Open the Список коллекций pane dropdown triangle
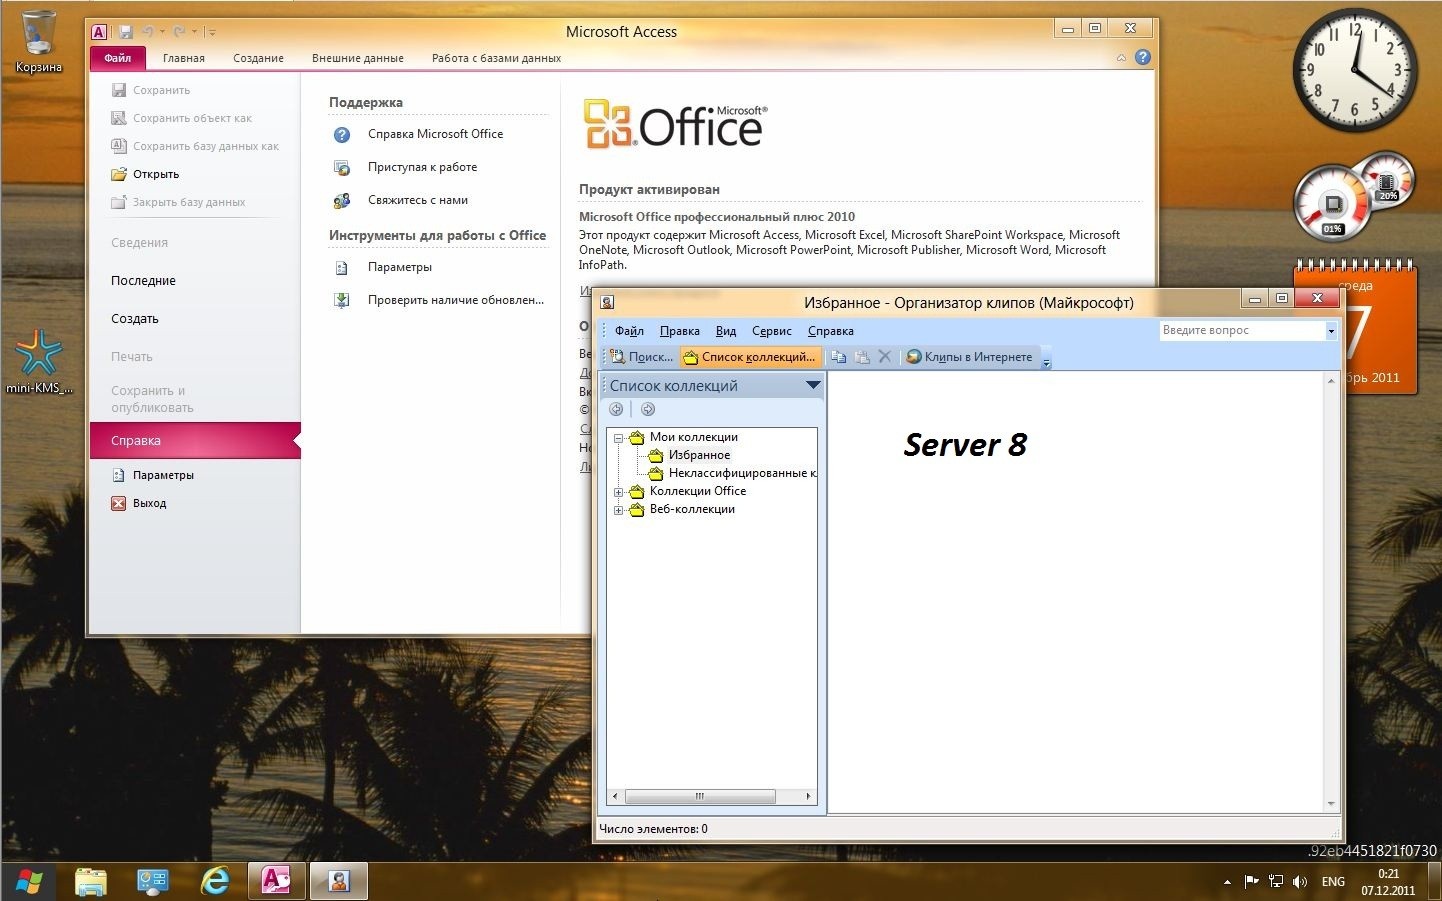 pyautogui.click(x=813, y=385)
